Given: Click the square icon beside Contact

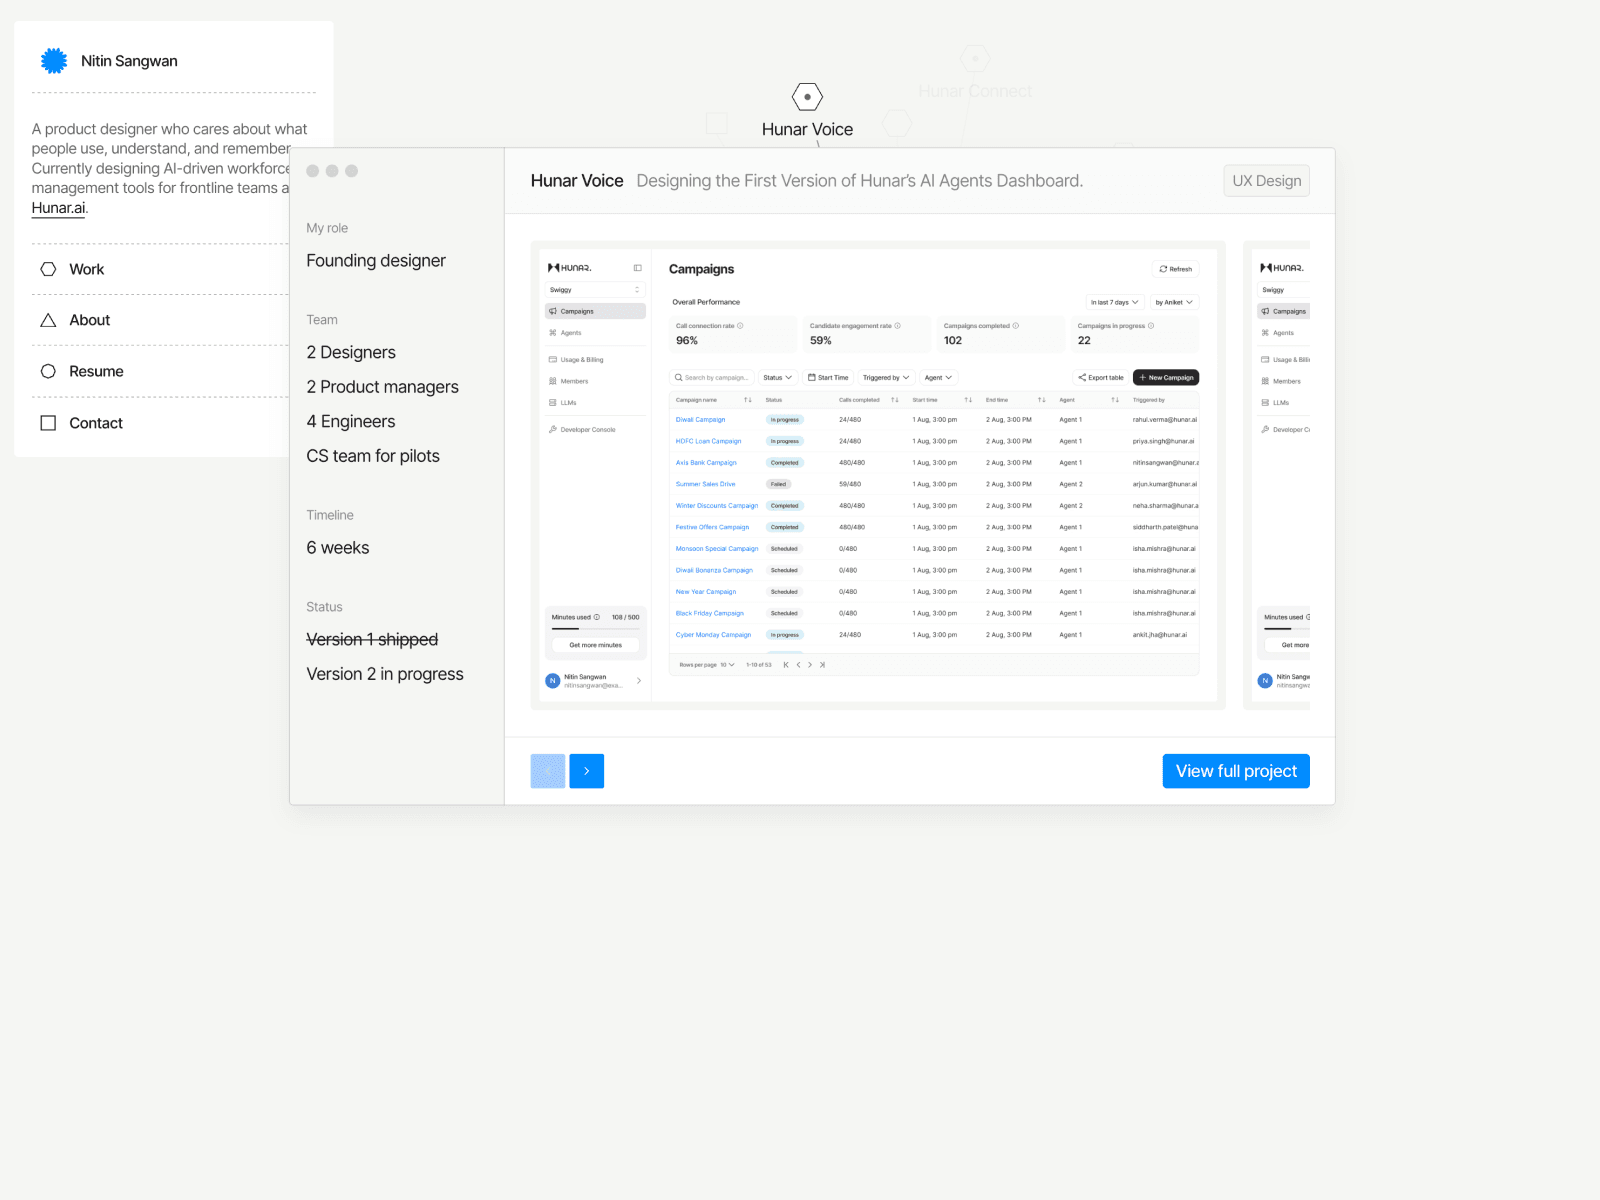Looking at the screenshot, I should click(48, 423).
